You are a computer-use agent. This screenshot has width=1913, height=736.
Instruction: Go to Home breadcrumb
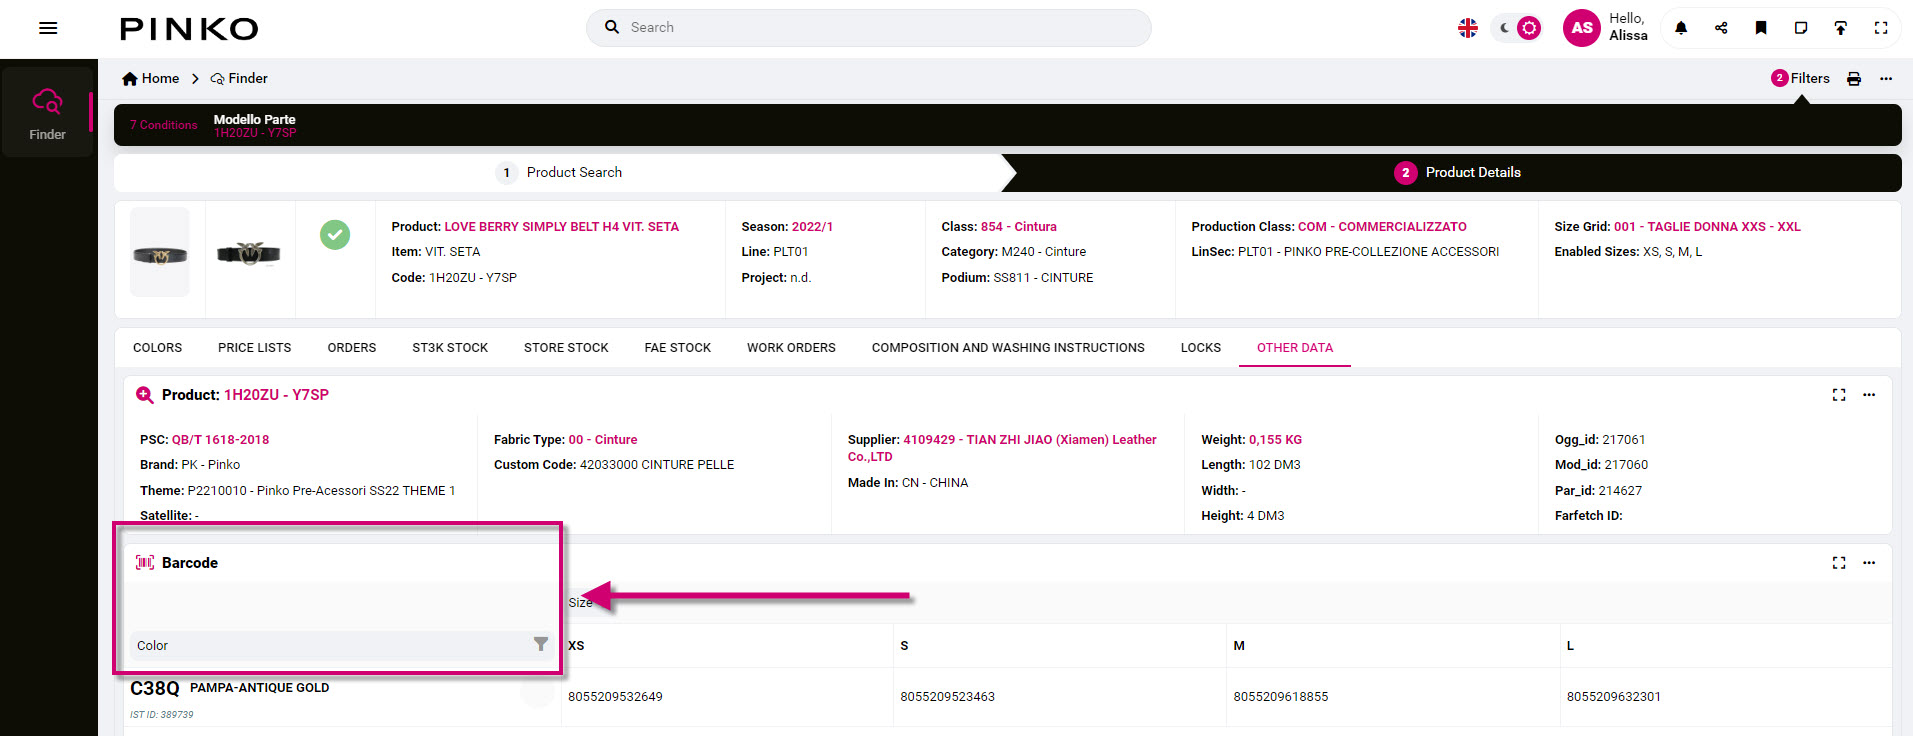click(151, 78)
